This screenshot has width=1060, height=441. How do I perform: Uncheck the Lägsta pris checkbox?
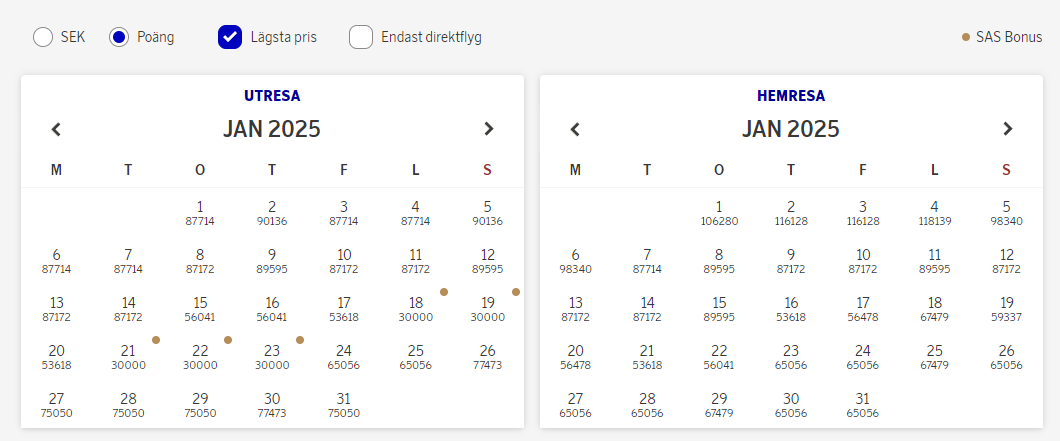pyautogui.click(x=230, y=37)
